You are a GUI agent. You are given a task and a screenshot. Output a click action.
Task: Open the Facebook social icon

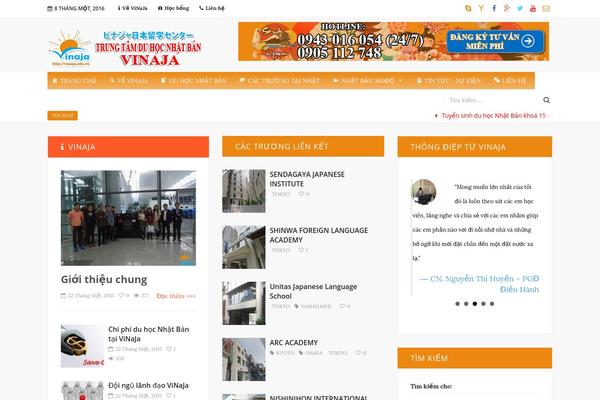click(494, 8)
